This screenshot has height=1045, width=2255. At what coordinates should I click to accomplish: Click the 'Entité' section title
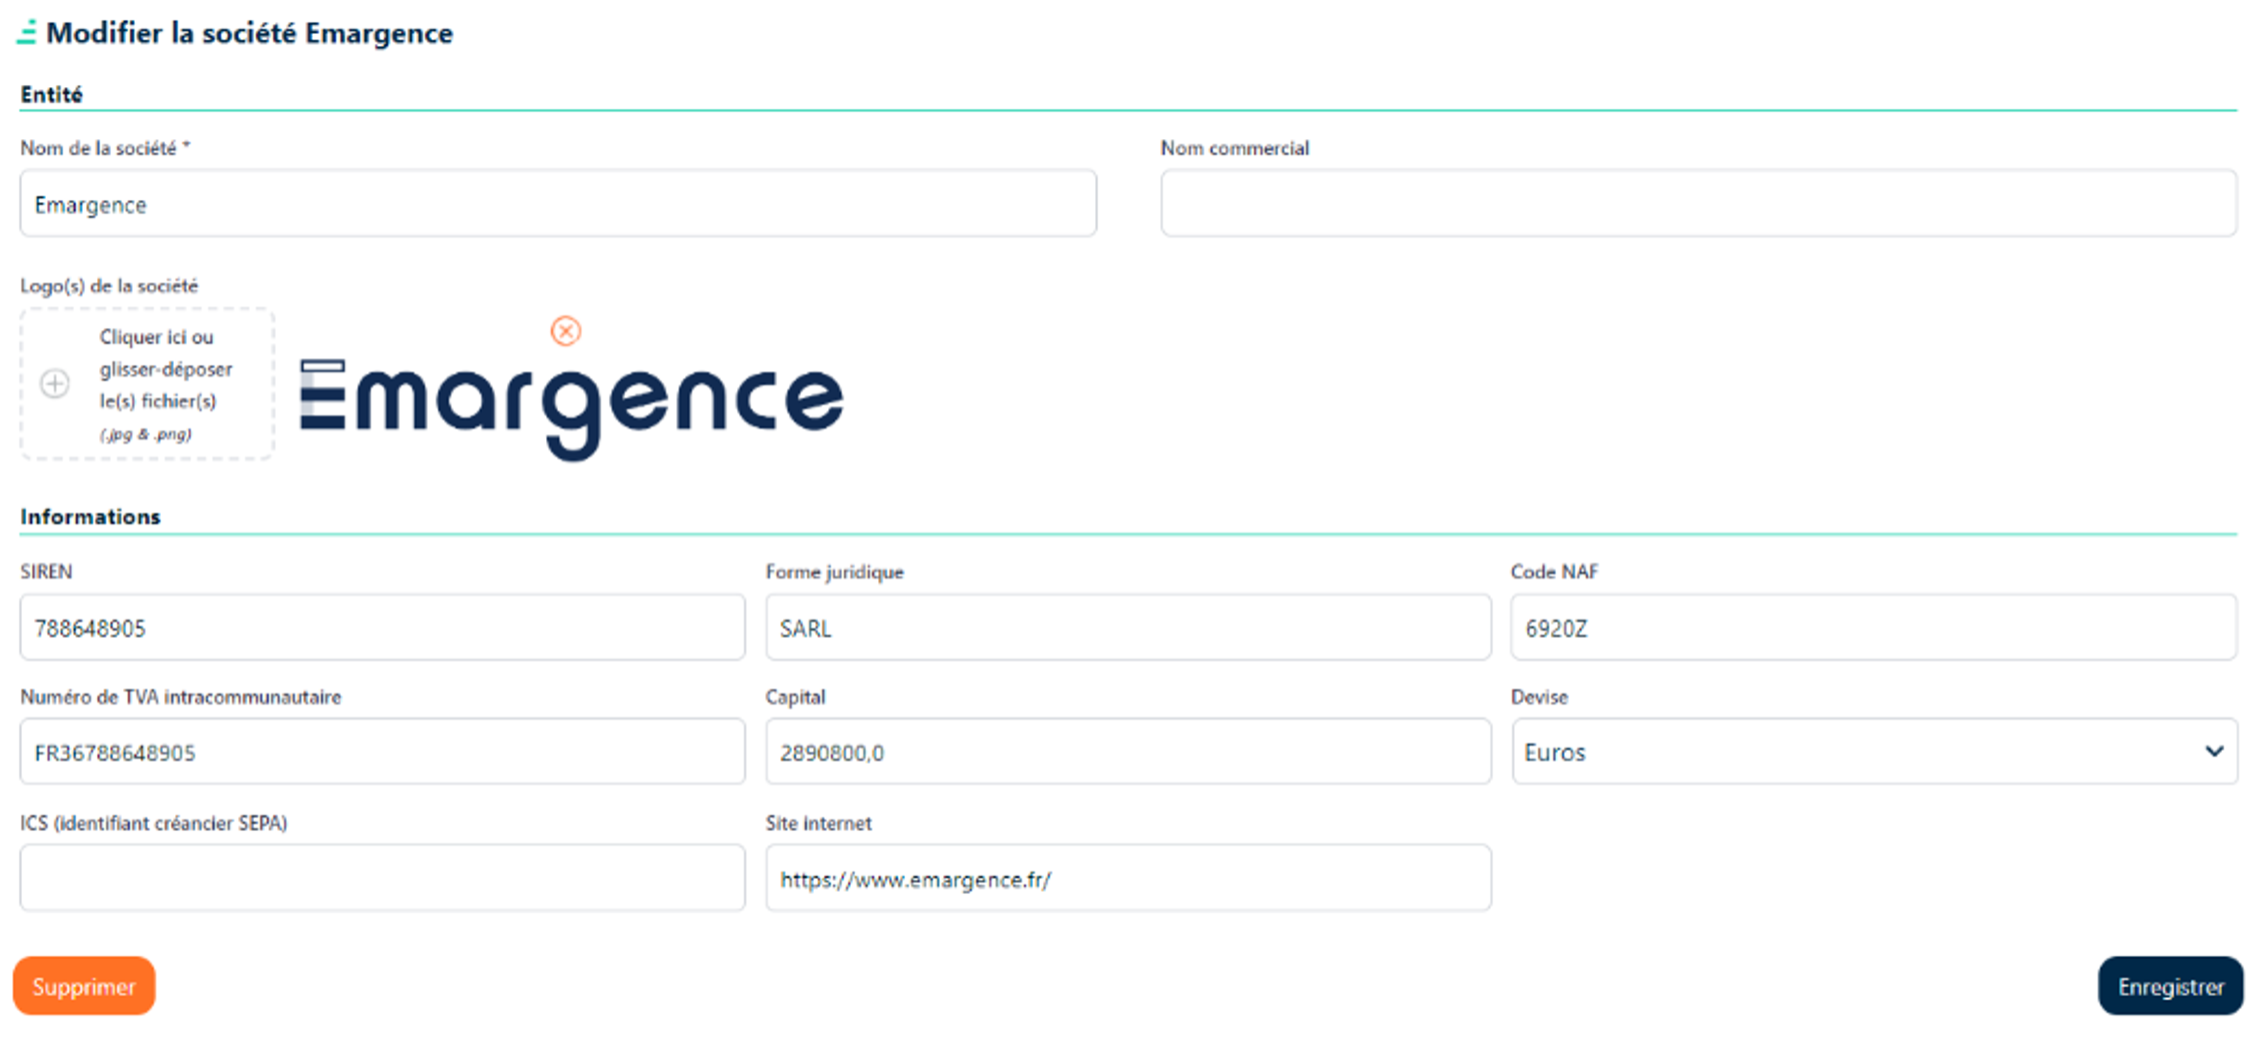click(51, 94)
